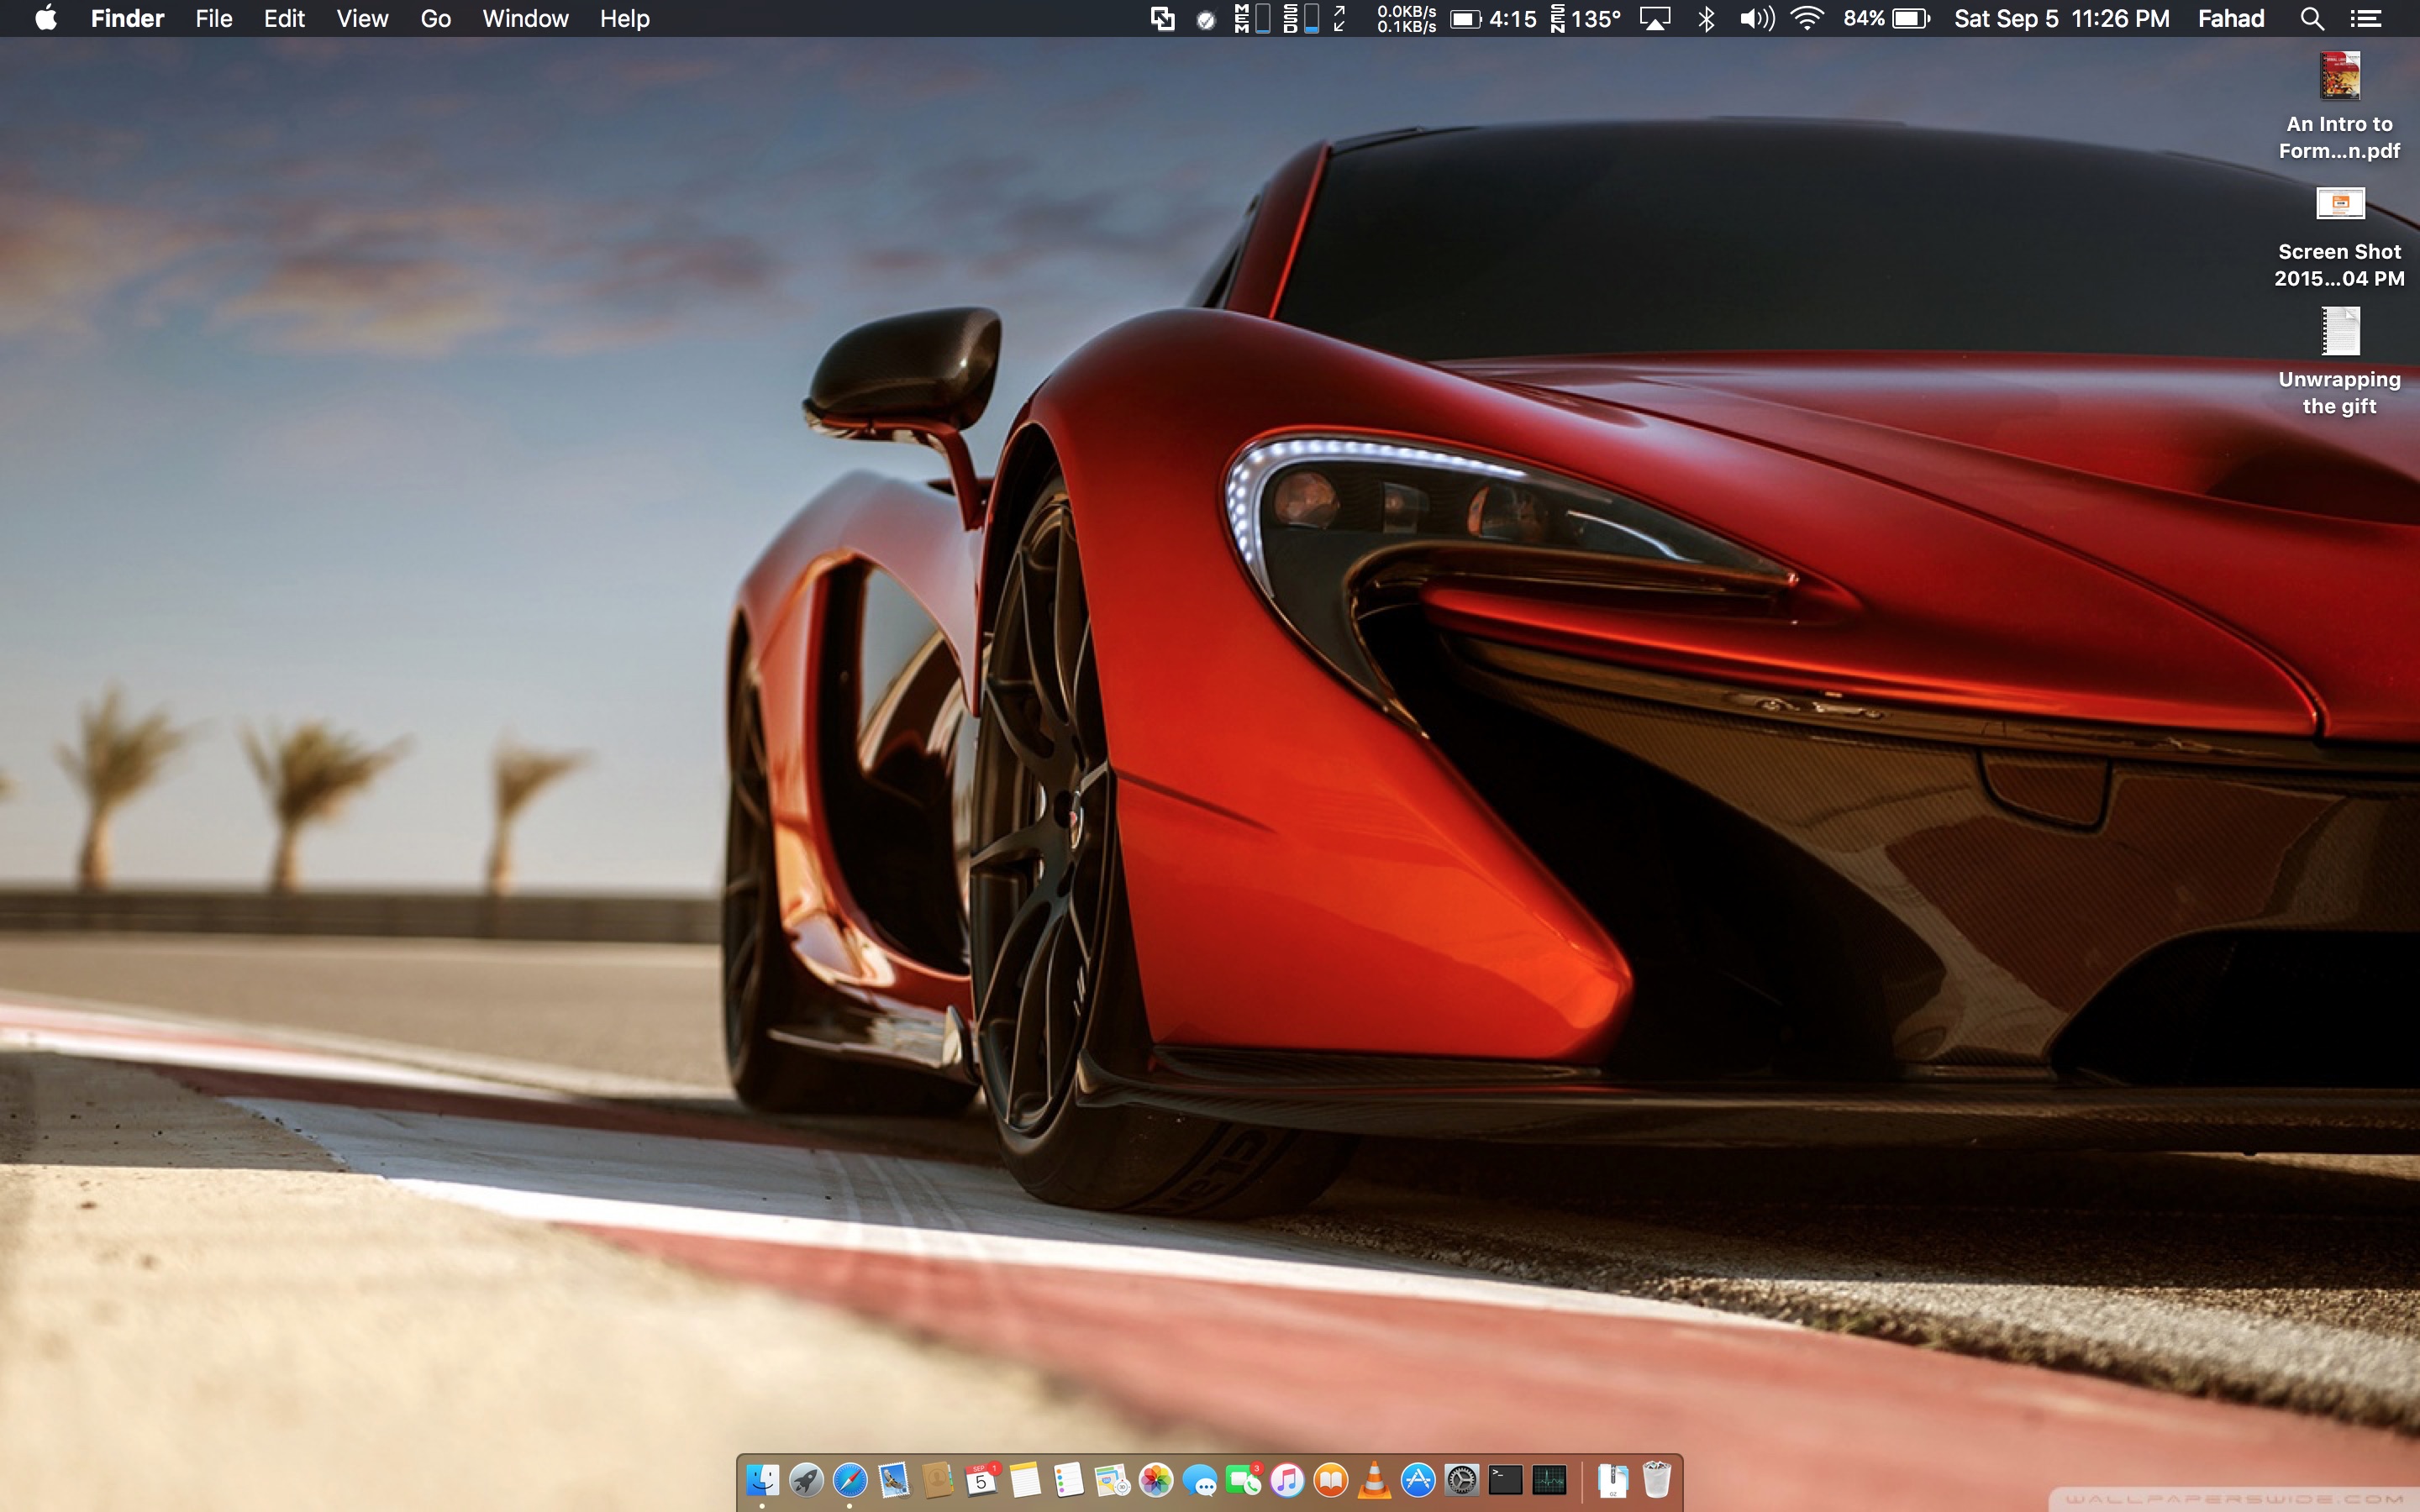Open Contacts from the Dock
The width and height of the screenshot is (2420, 1512).
(x=937, y=1479)
